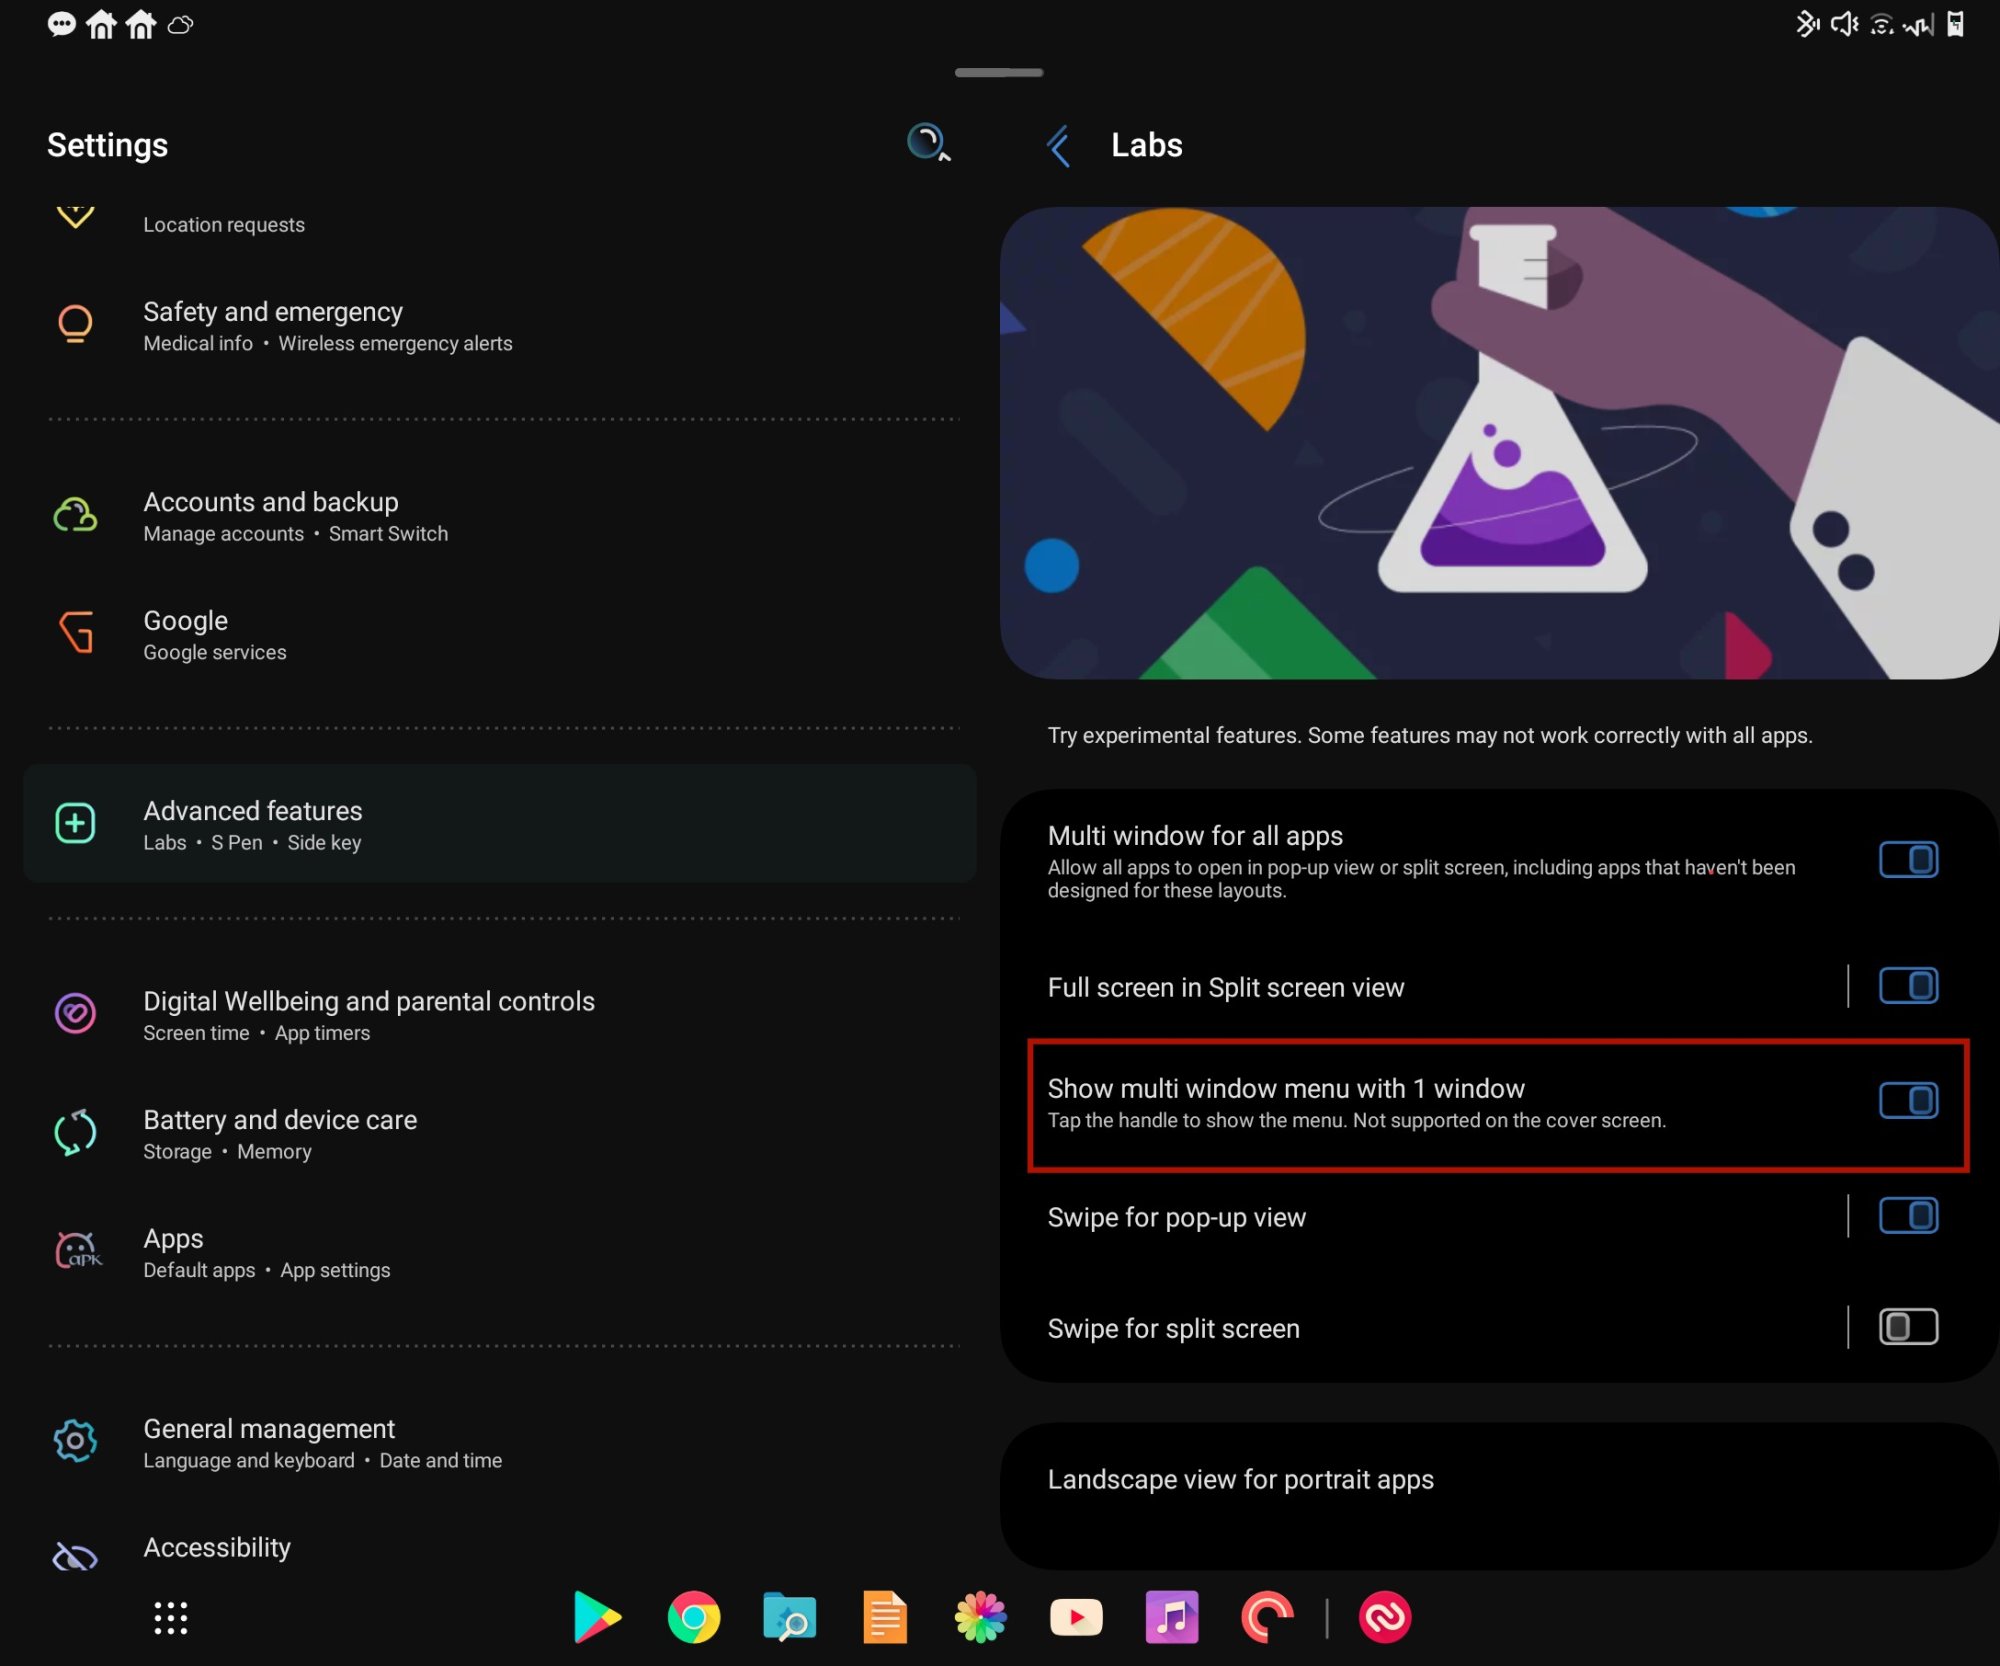The height and width of the screenshot is (1666, 2000).
Task: Toggle Full screen in Split screen view
Action: (1908, 986)
